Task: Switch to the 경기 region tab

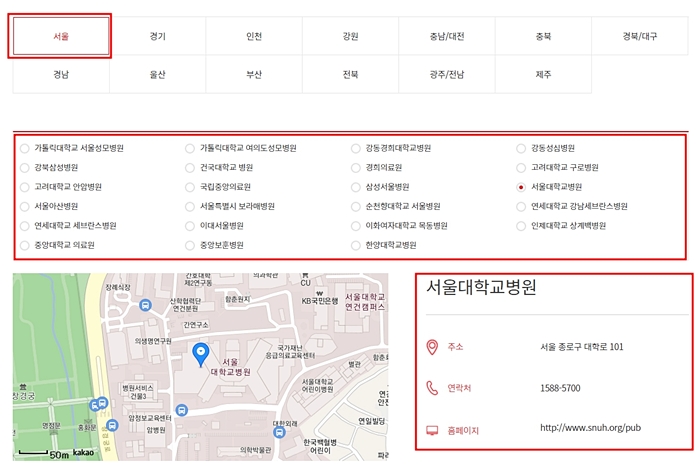Action: point(158,36)
